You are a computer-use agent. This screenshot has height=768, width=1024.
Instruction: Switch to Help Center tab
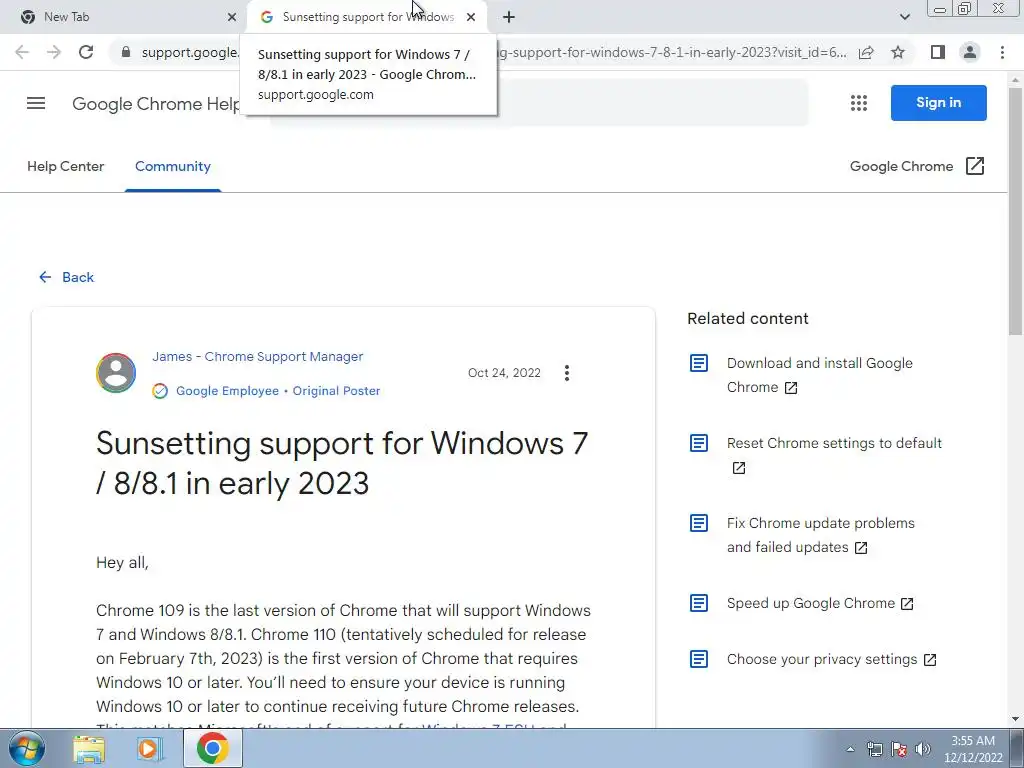click(x=65, y=167)
